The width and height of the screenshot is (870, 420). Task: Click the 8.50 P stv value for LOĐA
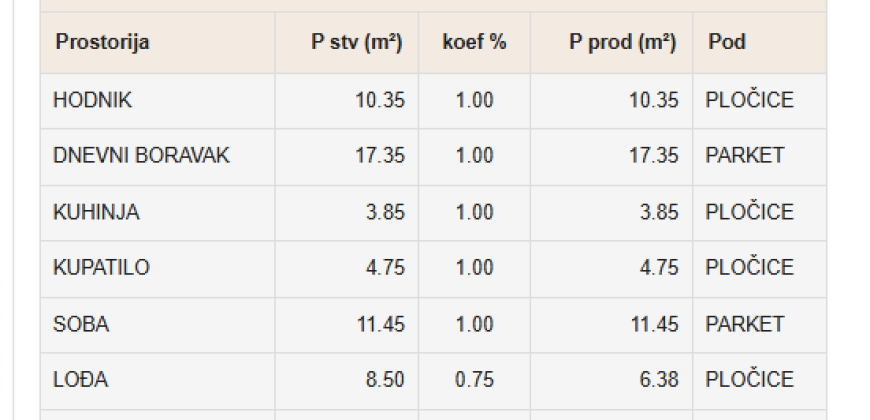click(384, 380)
